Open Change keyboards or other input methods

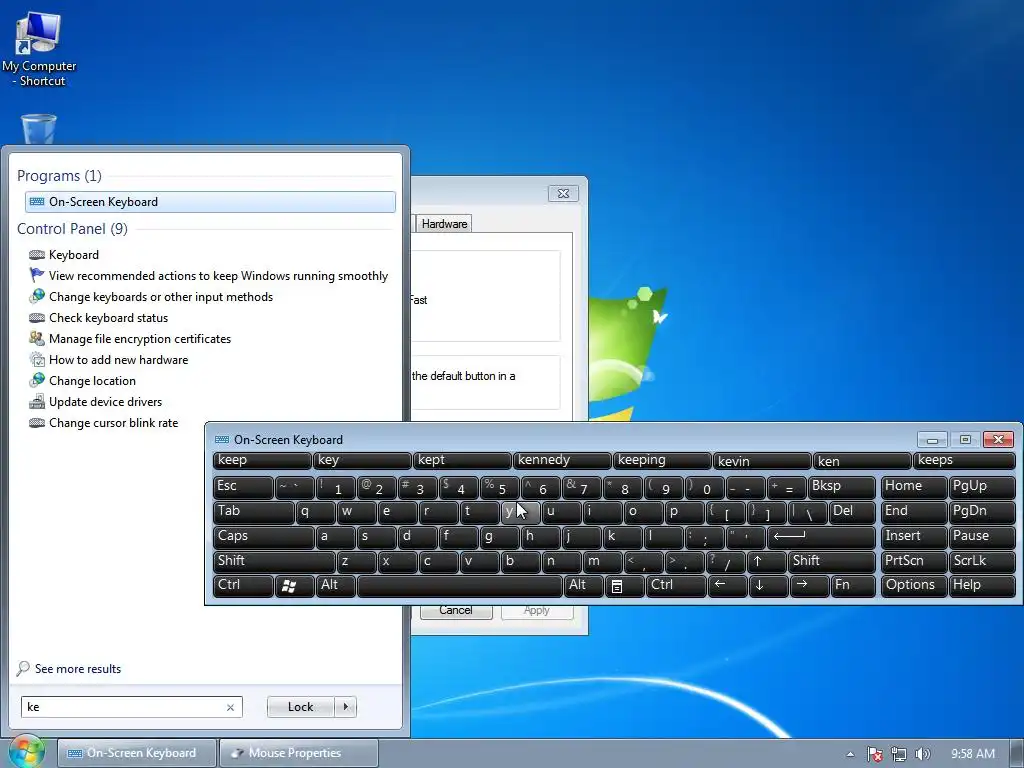(x=151, y=296)
